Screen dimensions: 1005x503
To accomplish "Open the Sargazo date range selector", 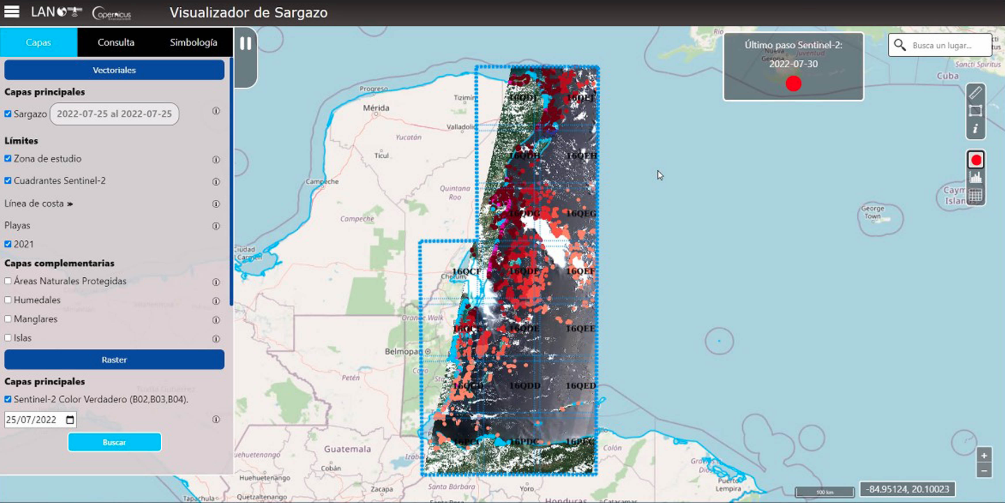I will [x=114, y=114].
